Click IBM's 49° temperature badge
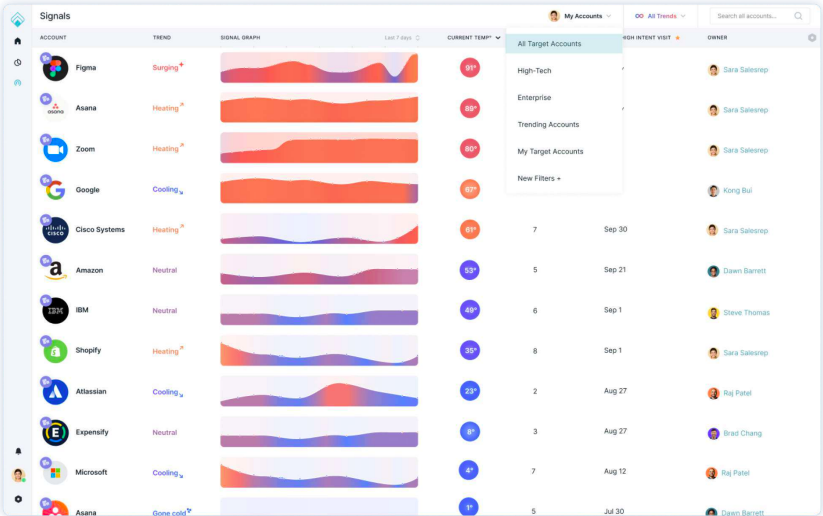Viewport: 823px width, 516px height. (470, 310)
